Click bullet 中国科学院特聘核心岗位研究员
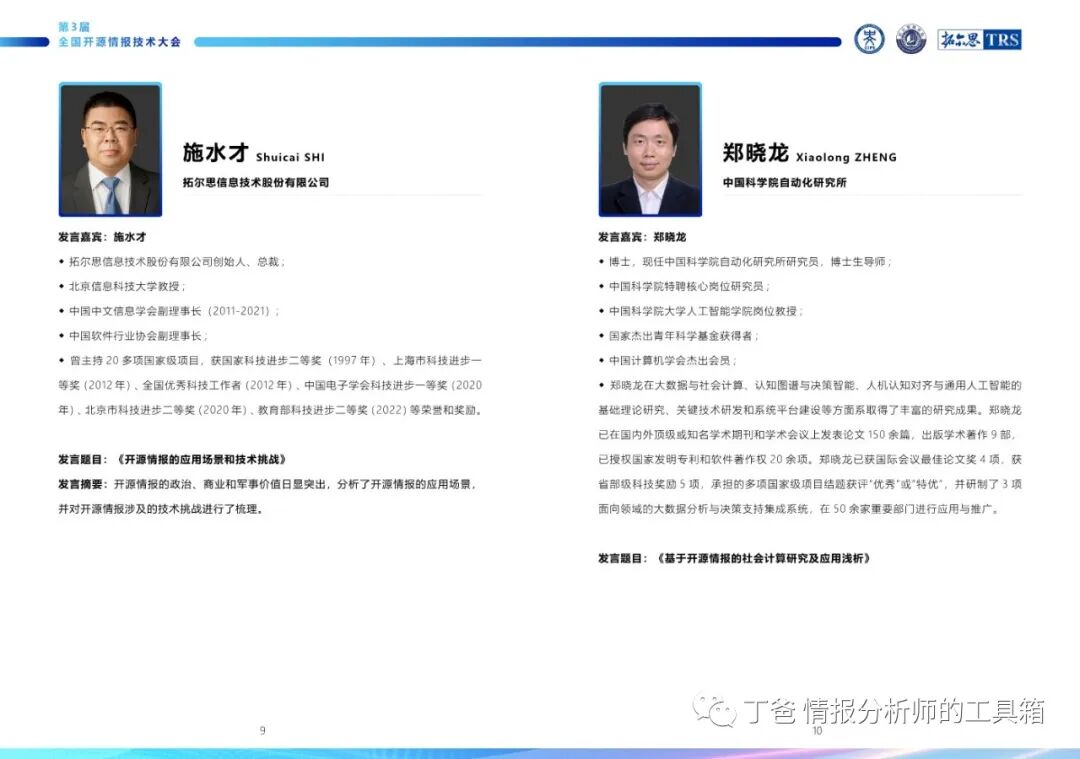1080x759 pixels. click(x=684, y=287)
